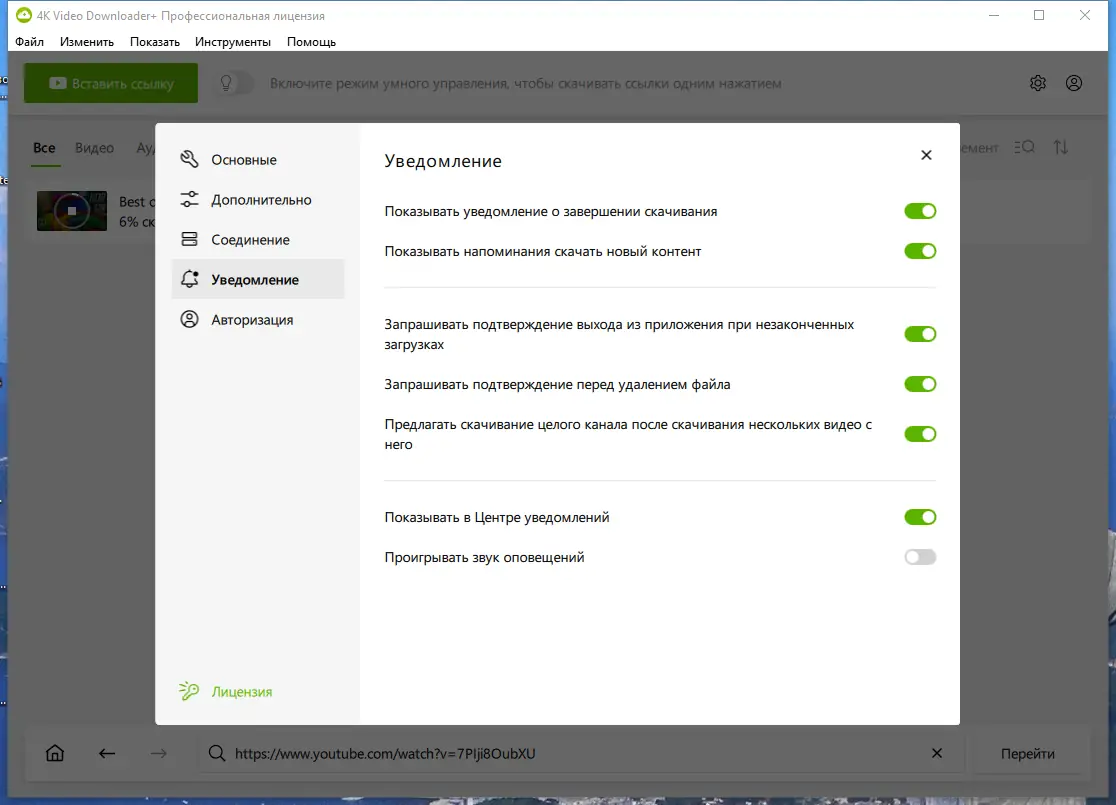
Task: Open the Авторизация settings section
Action: tap(252, 319)
